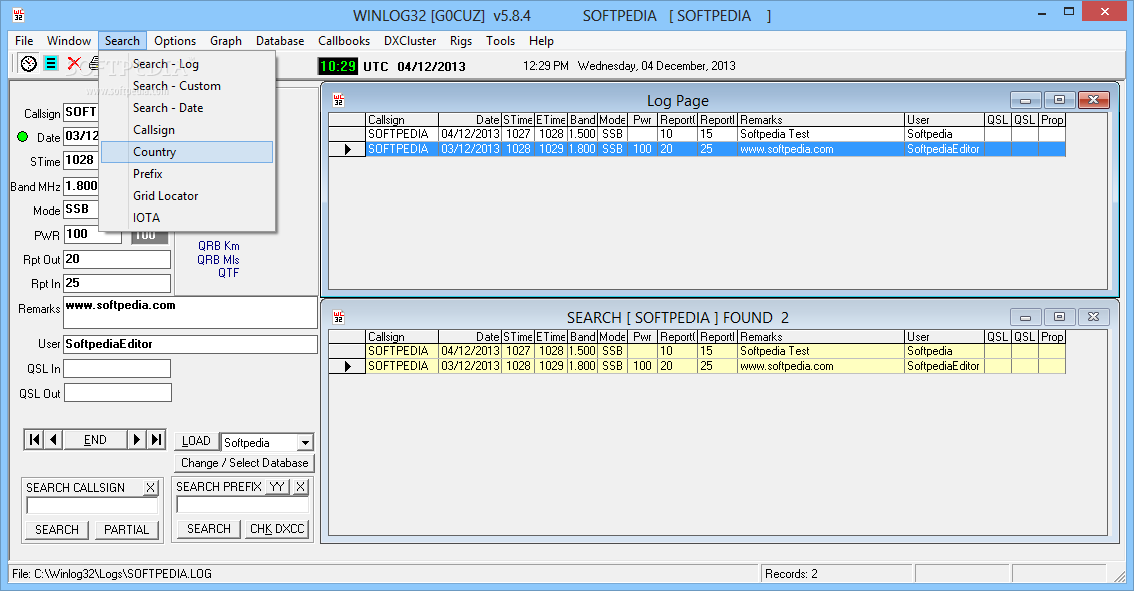The width and height of the screenshot is (1134, 591).
Task: Click the Rpt In field
Action: (x=117, y=284)
